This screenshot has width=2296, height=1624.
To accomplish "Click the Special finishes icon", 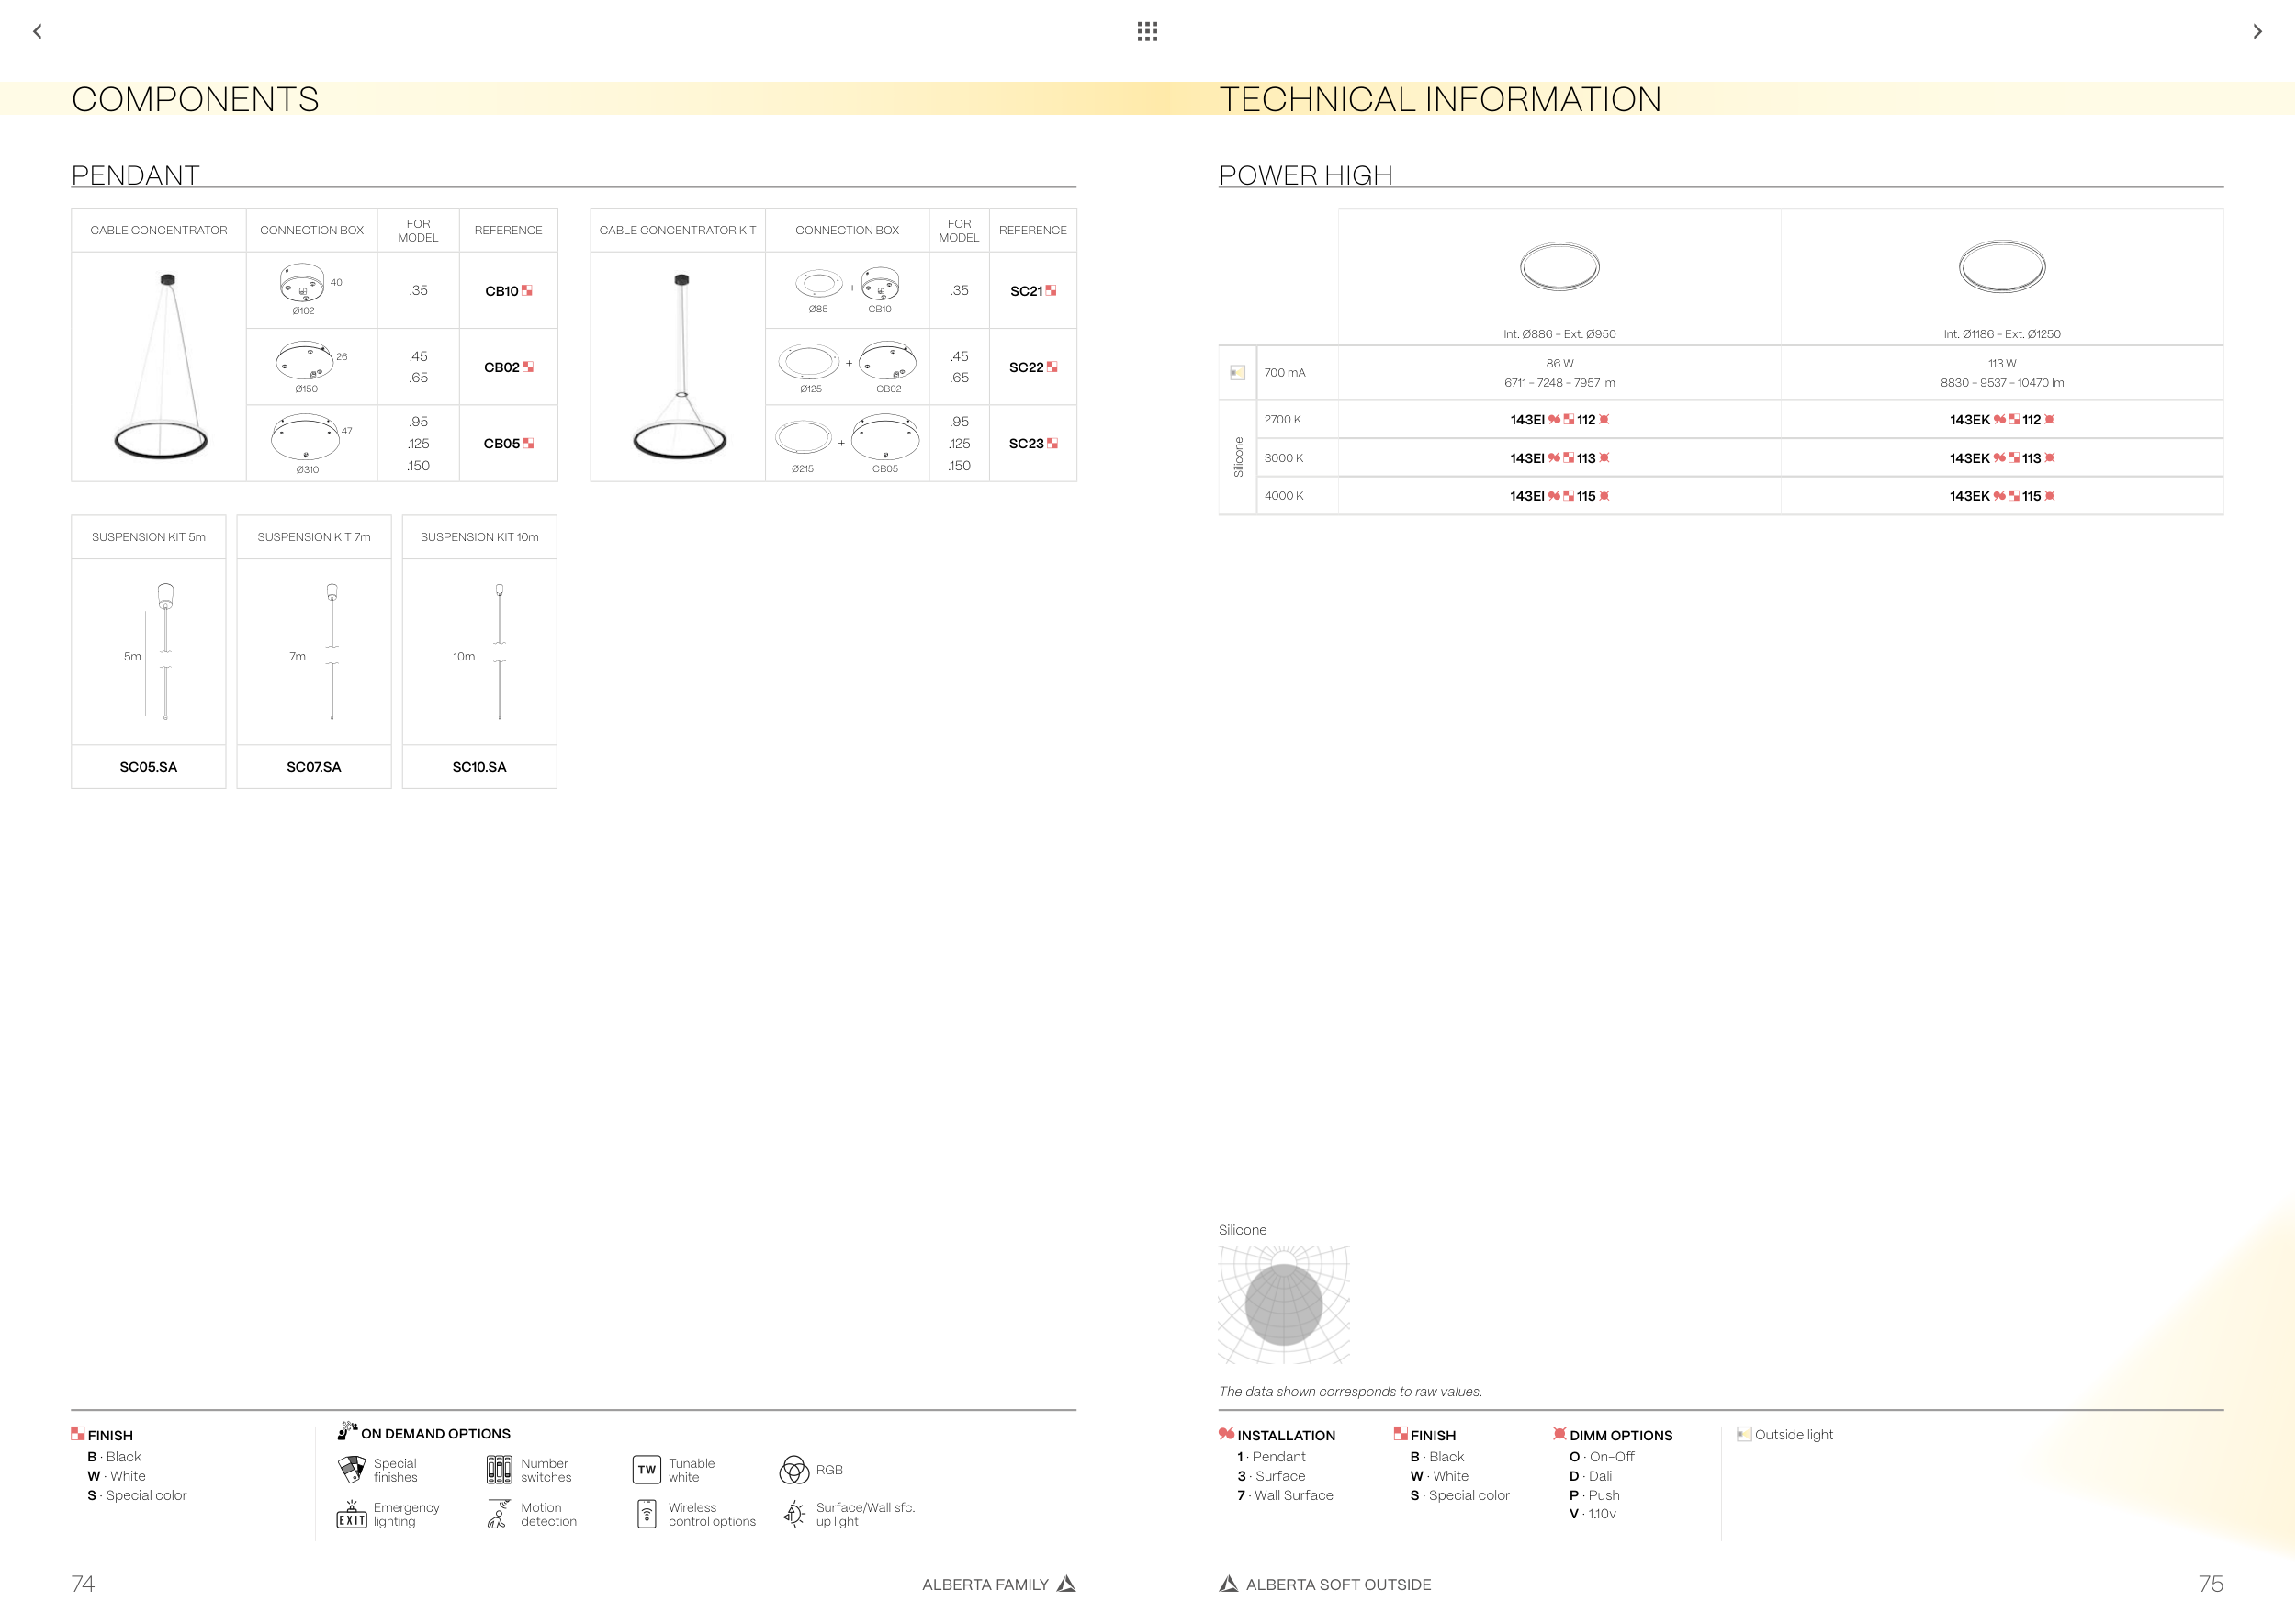I will [x=352, y=1470].
